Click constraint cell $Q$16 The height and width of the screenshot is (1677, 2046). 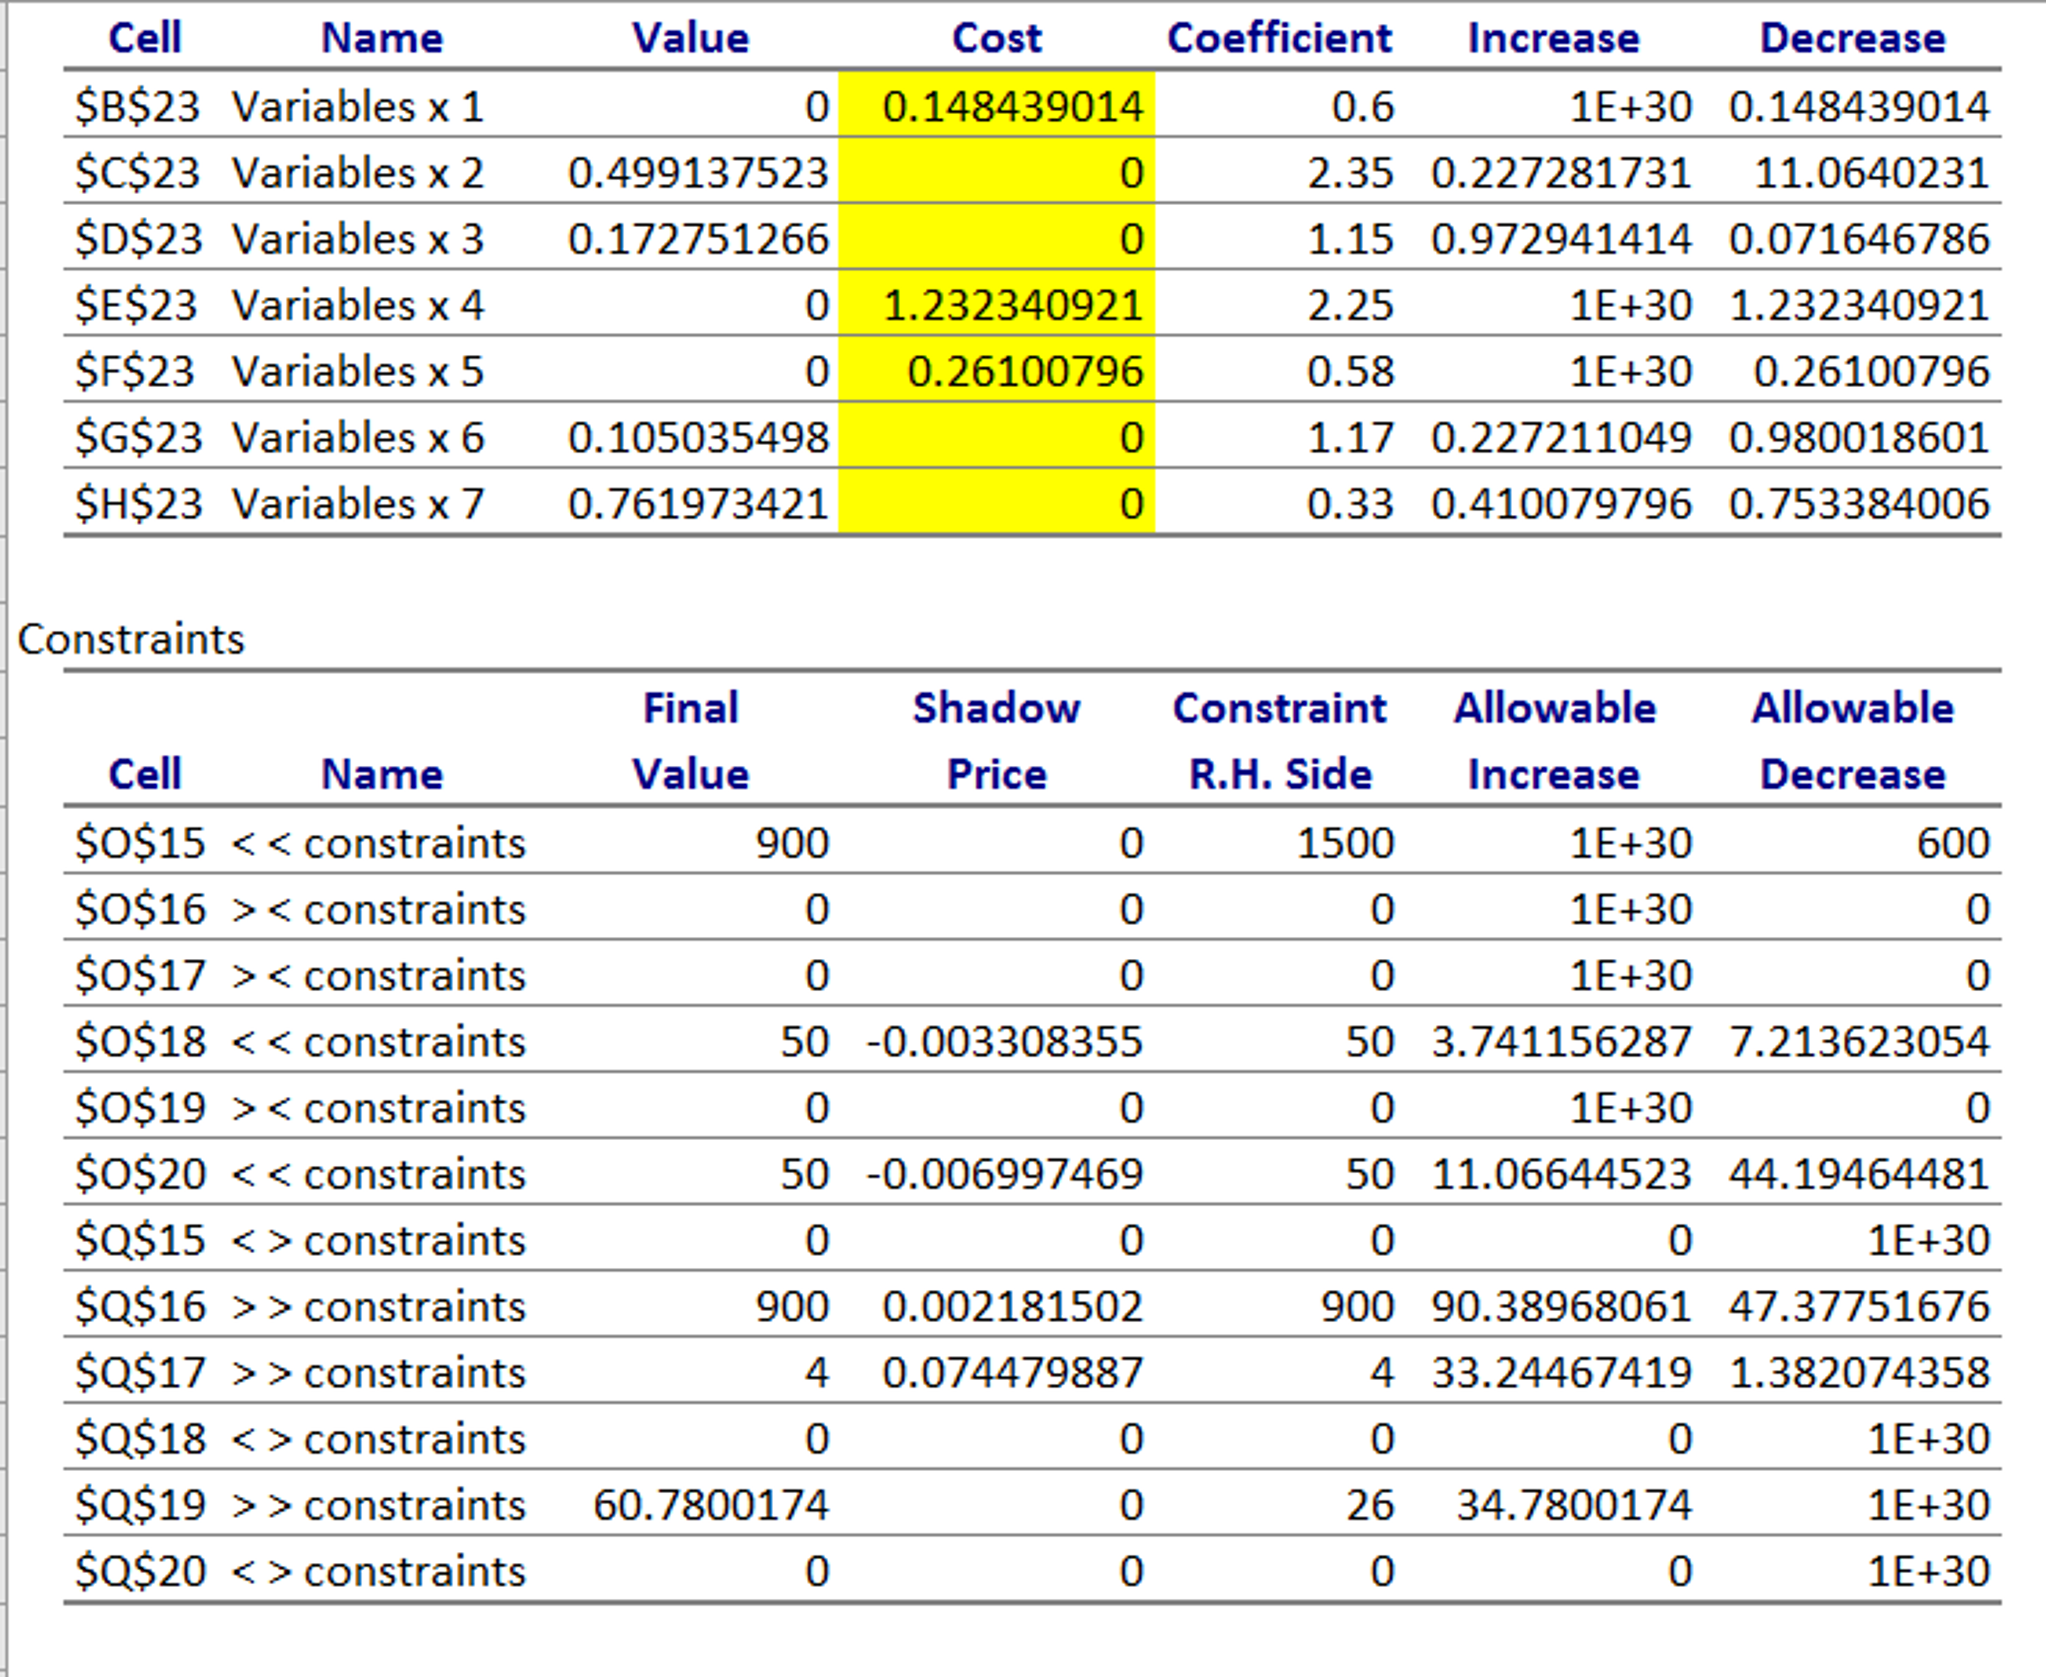point(140,1307)
